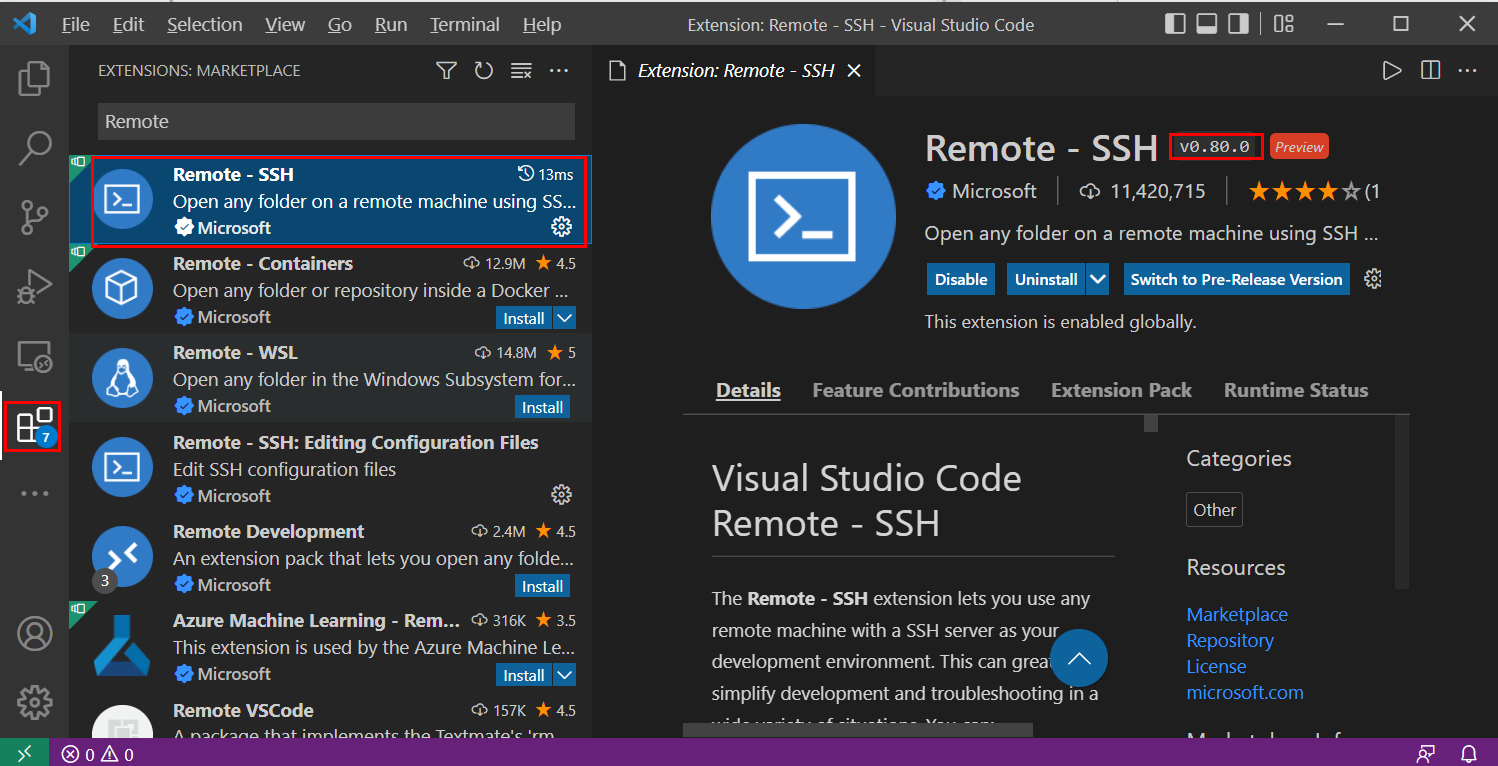Open Extensions view in activity bar
Viewport: 1498px width, 766px height.
pyautogui.click(x=34, y=426)
